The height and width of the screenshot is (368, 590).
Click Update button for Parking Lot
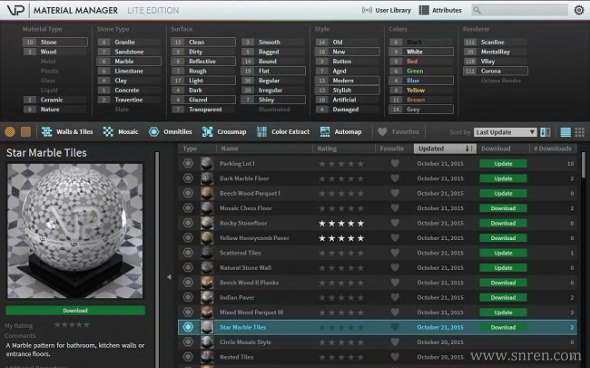[503, 164]
